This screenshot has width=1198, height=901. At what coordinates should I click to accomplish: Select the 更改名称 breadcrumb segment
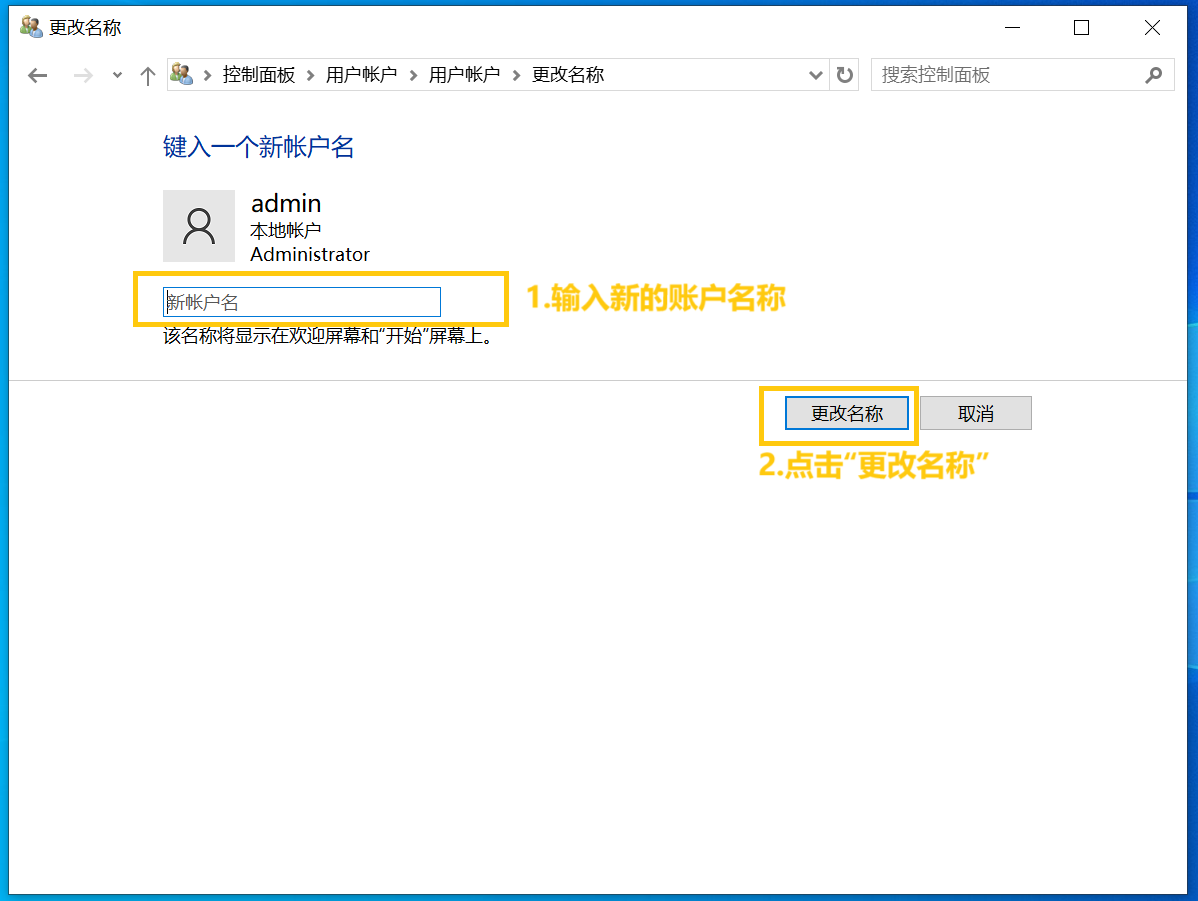(x=568, y=74)
